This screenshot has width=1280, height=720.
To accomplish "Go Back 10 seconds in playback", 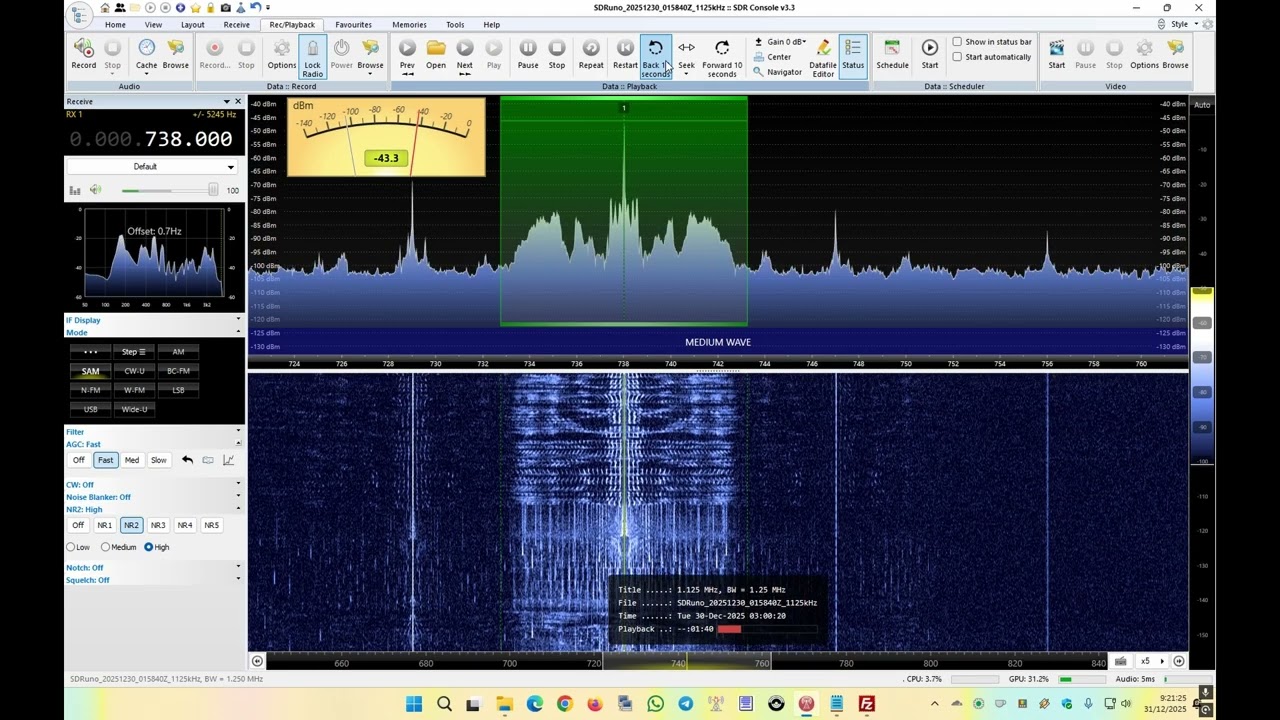I will coord(655,58).
